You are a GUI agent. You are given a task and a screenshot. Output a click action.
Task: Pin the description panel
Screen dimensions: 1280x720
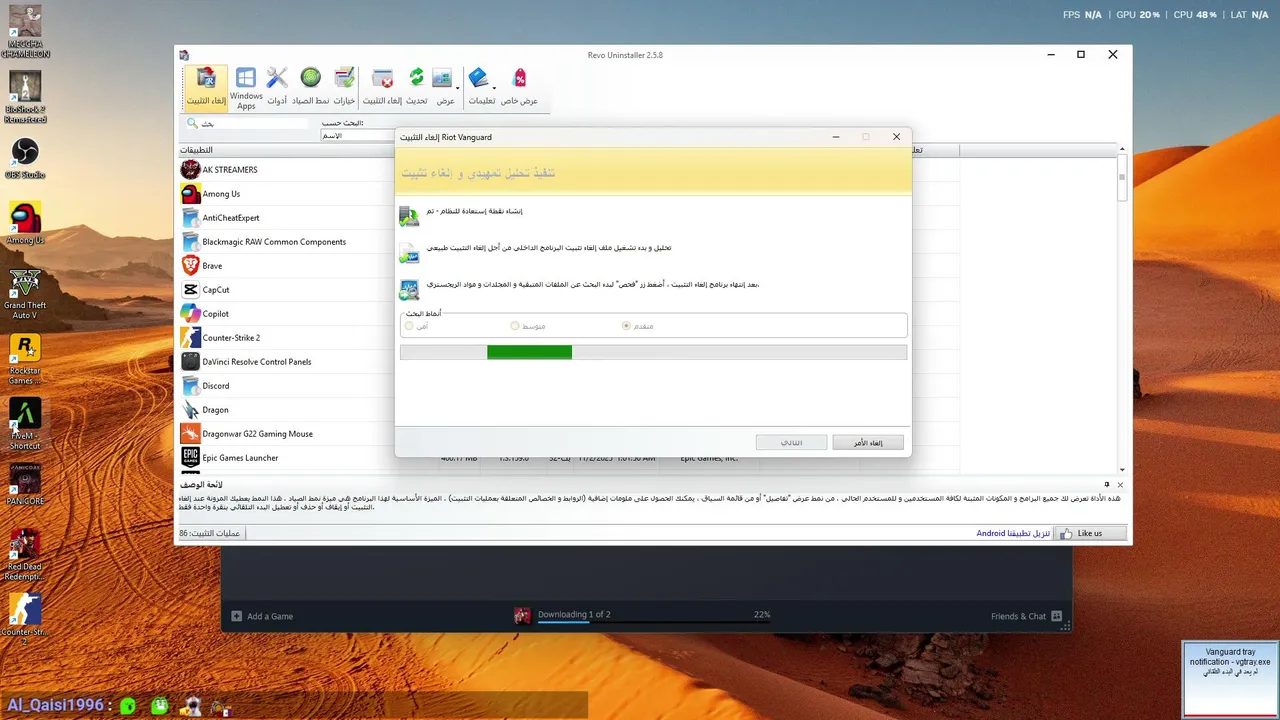pyautogui.click(x=1107, y=485)
